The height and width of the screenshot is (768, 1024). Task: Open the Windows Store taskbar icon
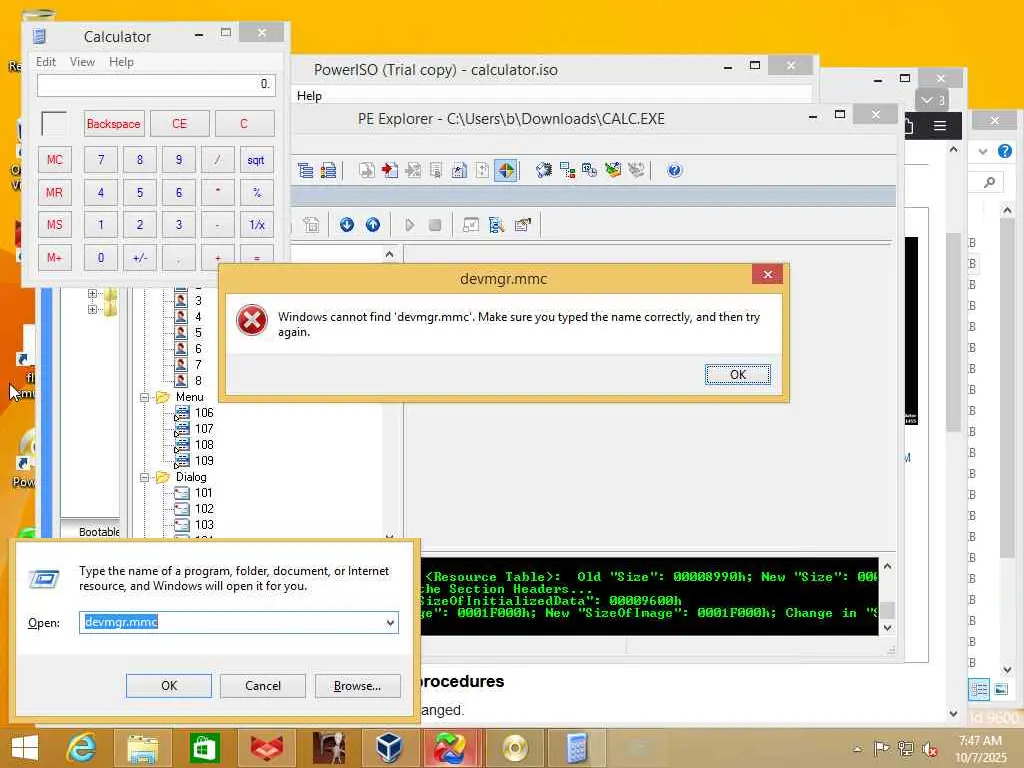point(204,748)
